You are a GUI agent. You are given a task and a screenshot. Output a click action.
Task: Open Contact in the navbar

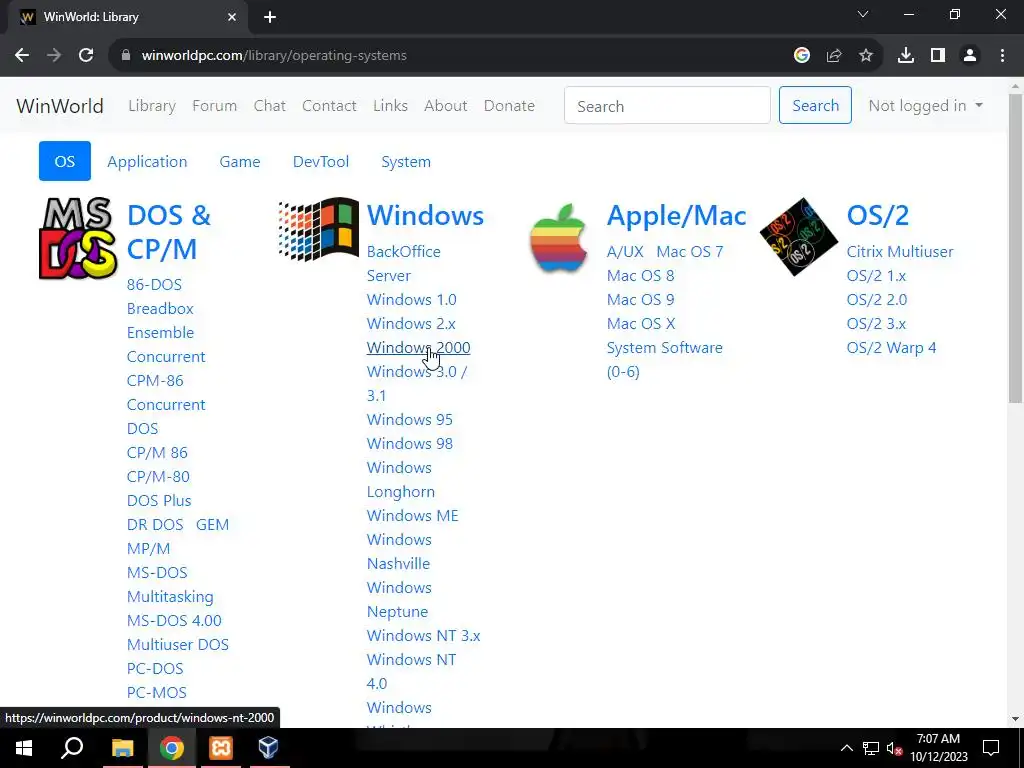click(329, 106)
